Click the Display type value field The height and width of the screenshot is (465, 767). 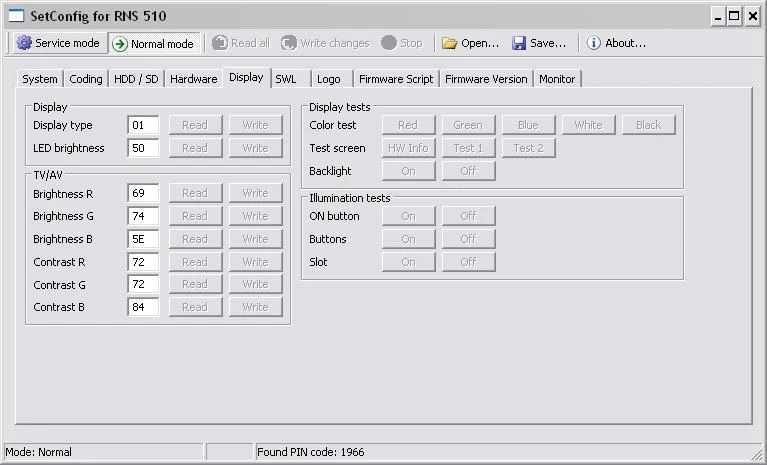143,125
